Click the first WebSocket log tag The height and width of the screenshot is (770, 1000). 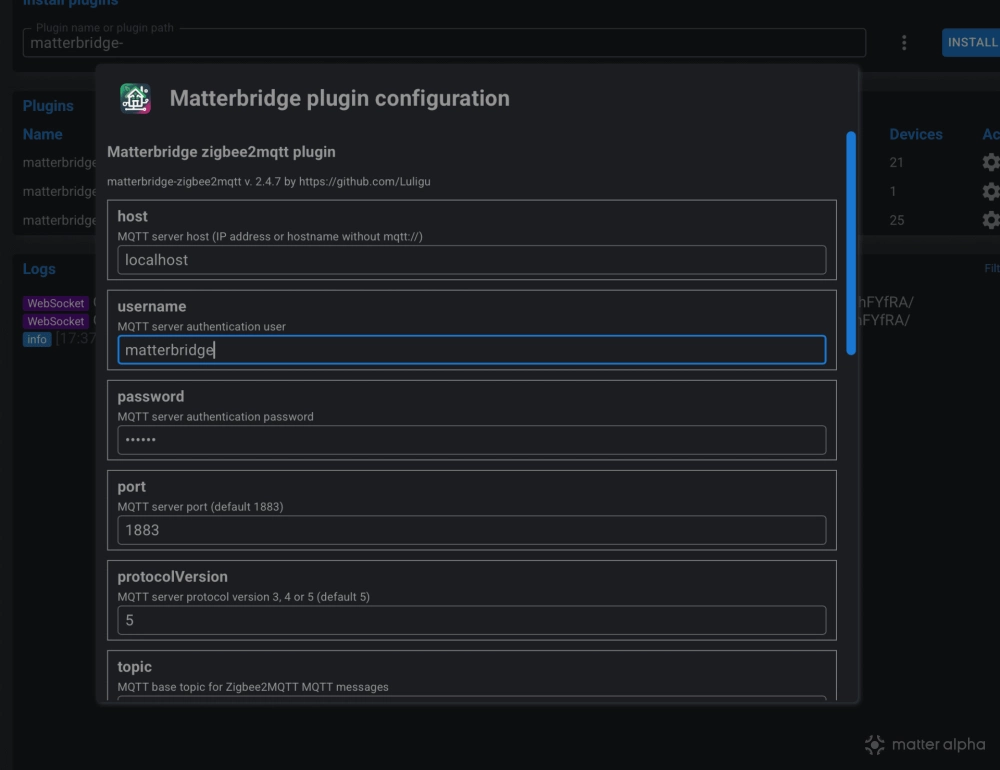[56, 303]
